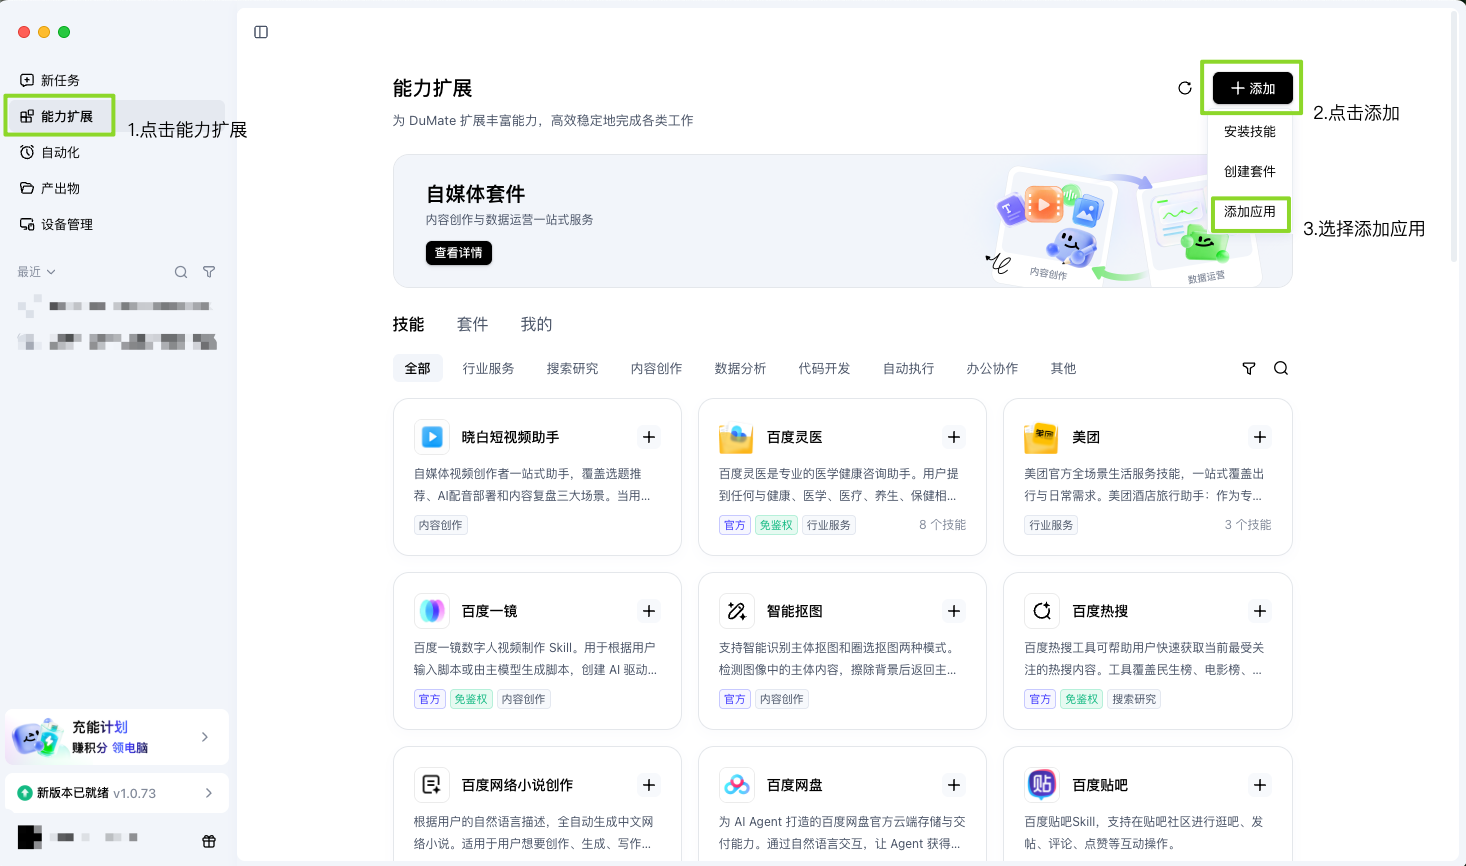1466x866 pixels.
Task: Choose 添加应用 from the dropdown menu
Action: click(x=1250, y=211)
